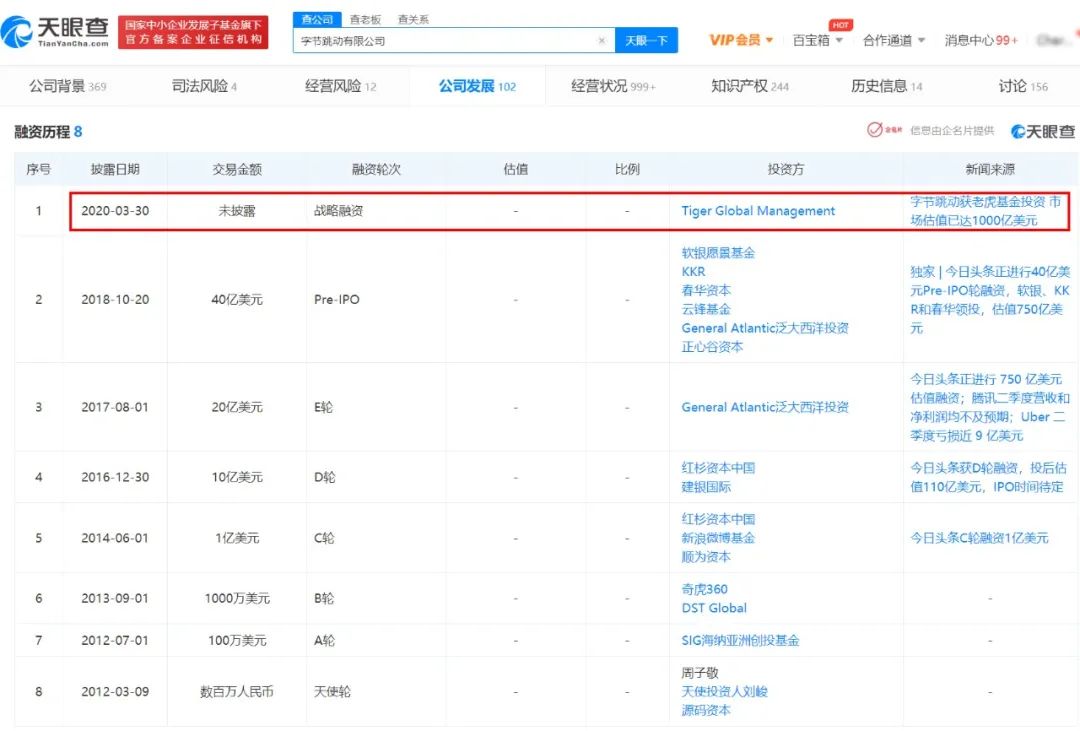
Task: Open 奇虎360 investor link
Action: point(704,589)
